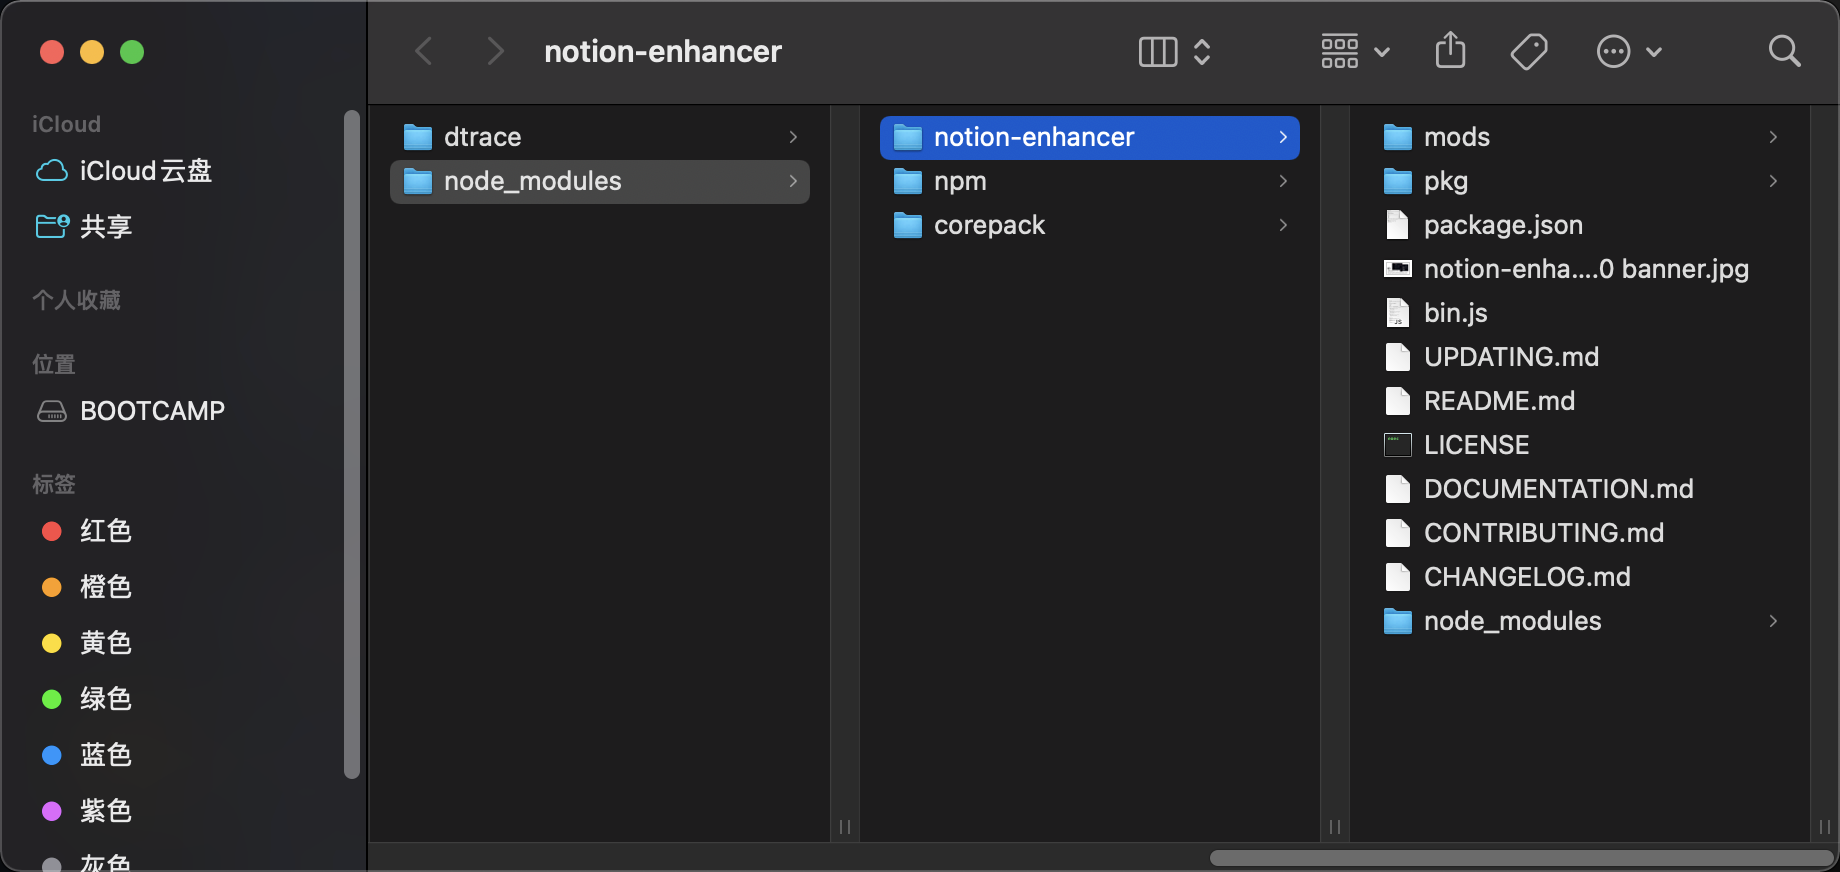Expand the pkg folder chevron
1840x872 pixels.
[1773, 181]
